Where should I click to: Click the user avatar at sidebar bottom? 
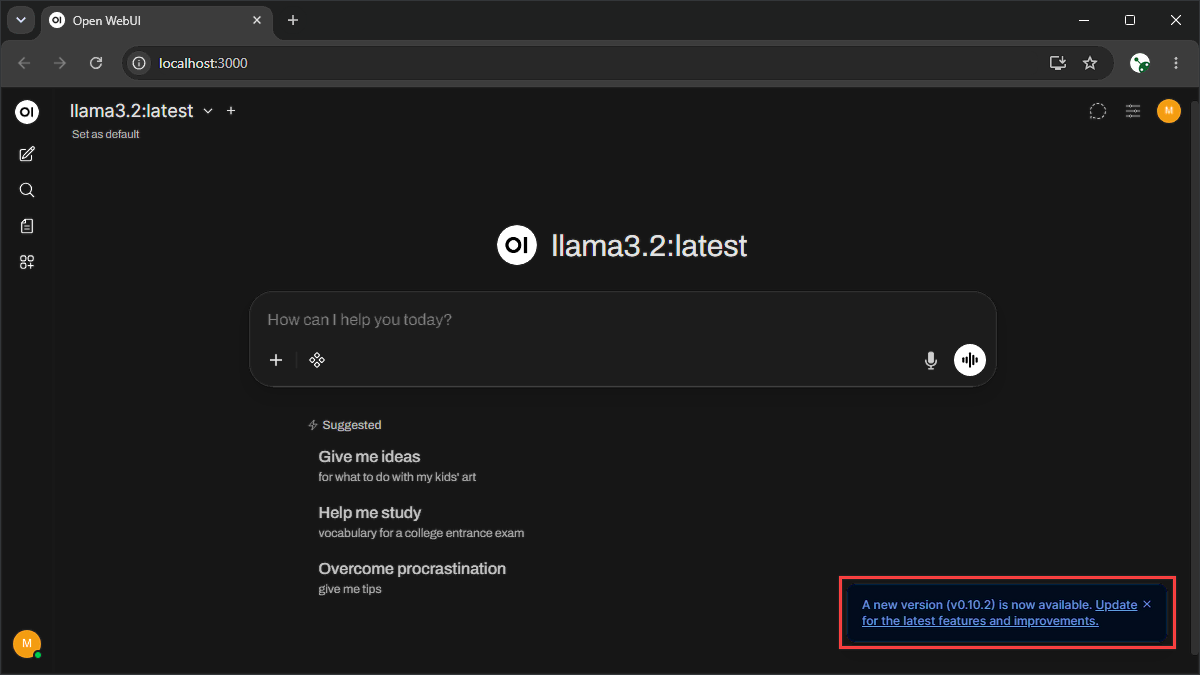27,644
